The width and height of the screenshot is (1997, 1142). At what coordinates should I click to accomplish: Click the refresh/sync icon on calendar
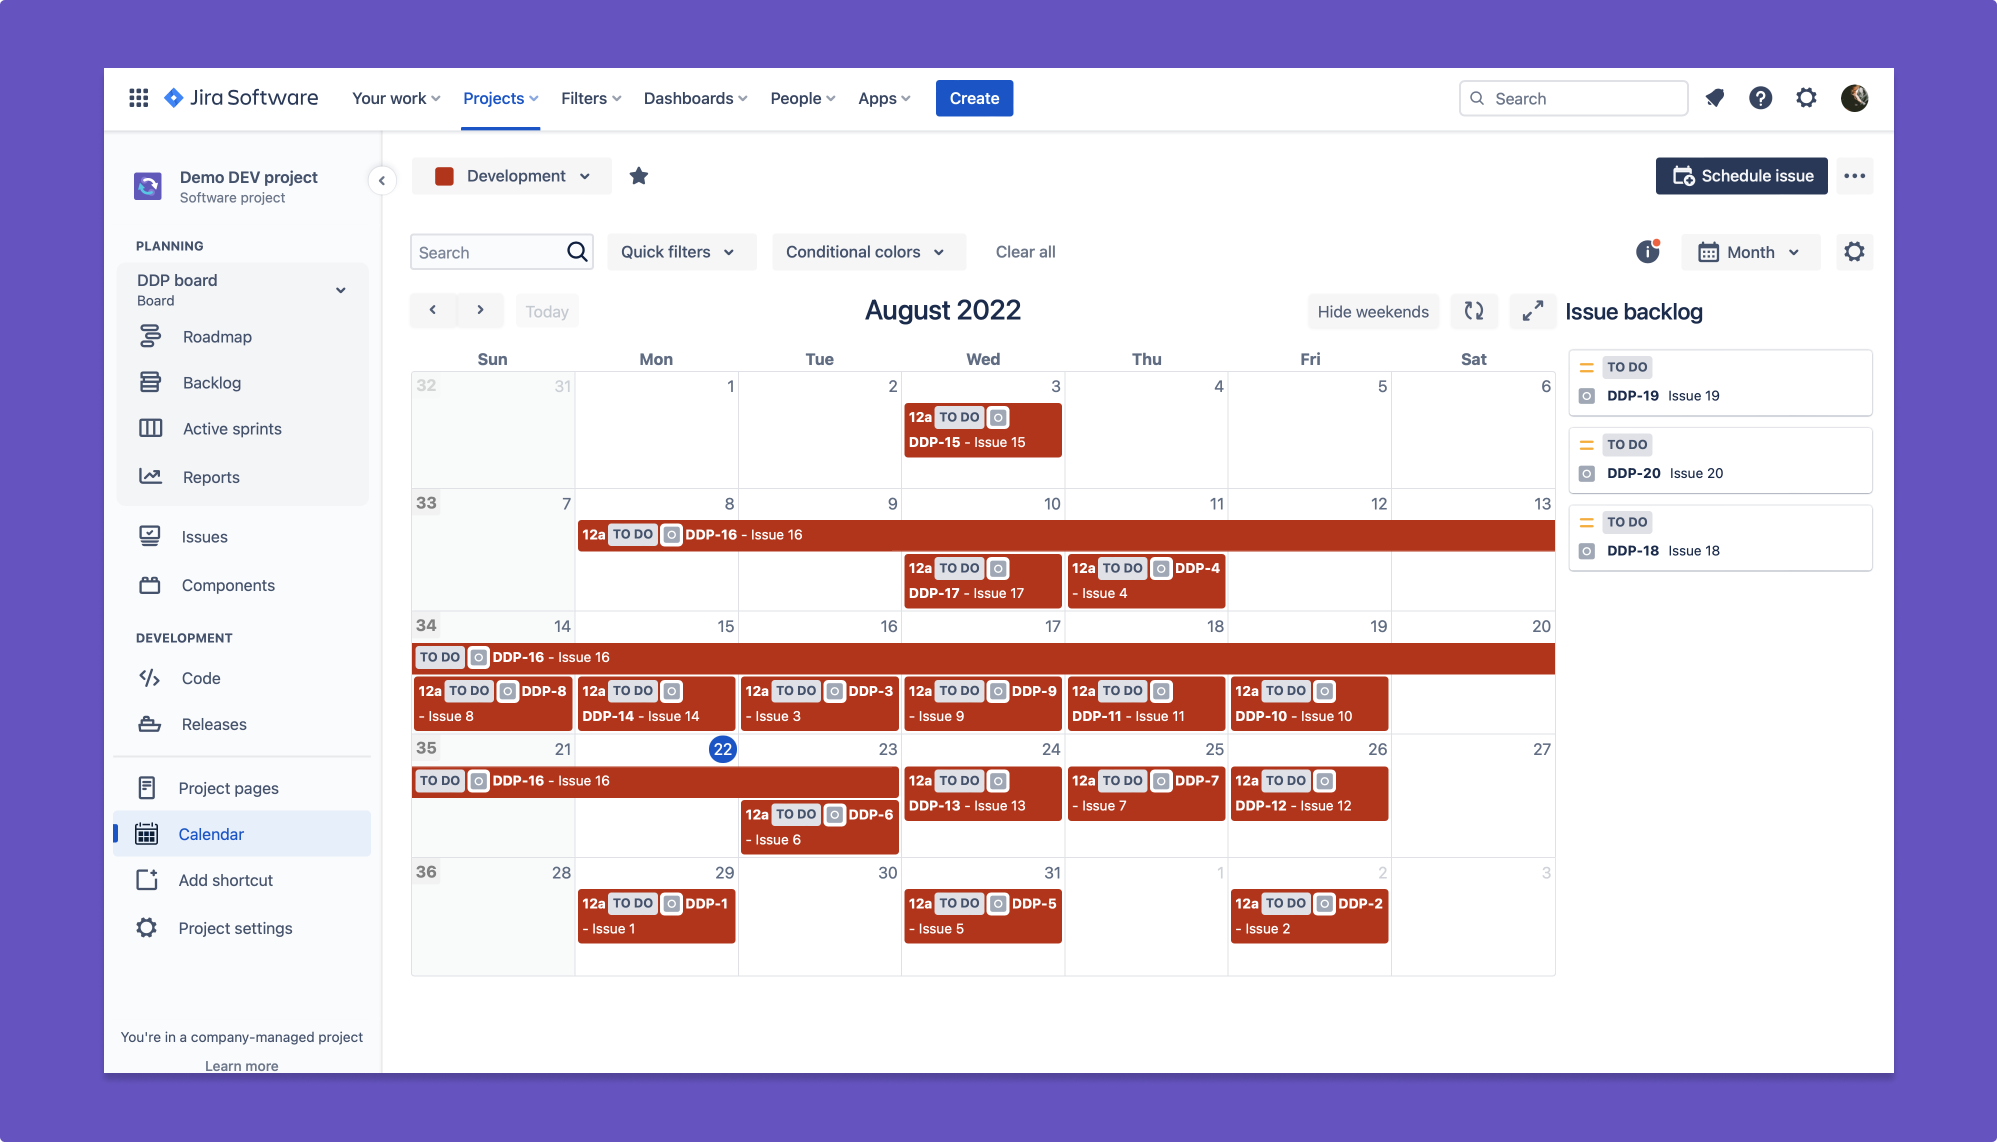pos(1474,311)
